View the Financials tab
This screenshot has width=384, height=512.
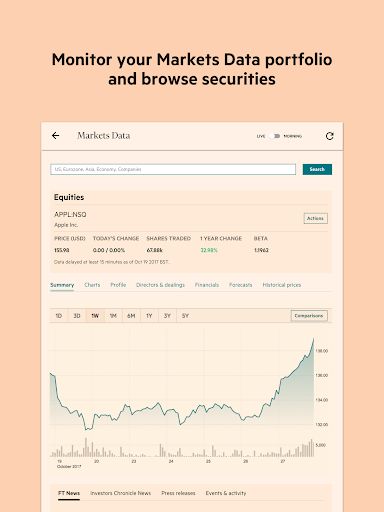pos(207,285)
